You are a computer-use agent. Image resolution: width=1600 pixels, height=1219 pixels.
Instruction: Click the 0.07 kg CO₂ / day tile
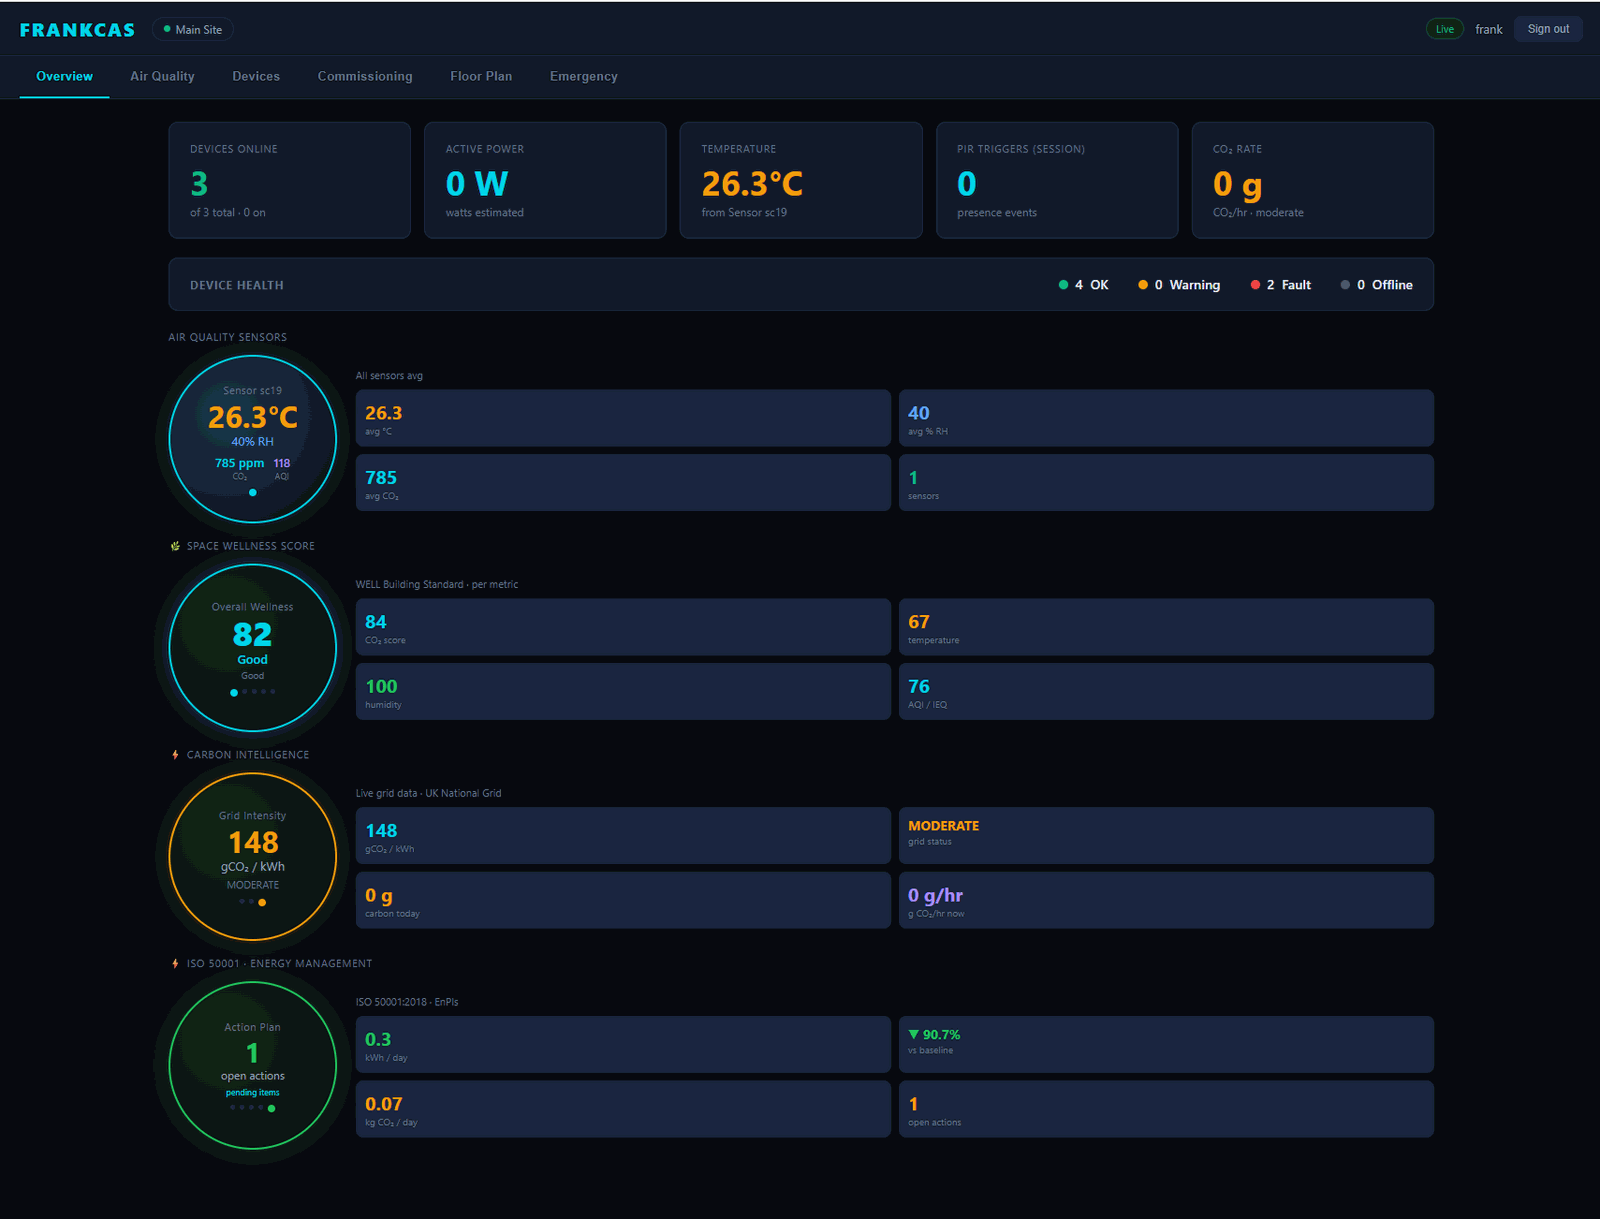click(623, 1109)
